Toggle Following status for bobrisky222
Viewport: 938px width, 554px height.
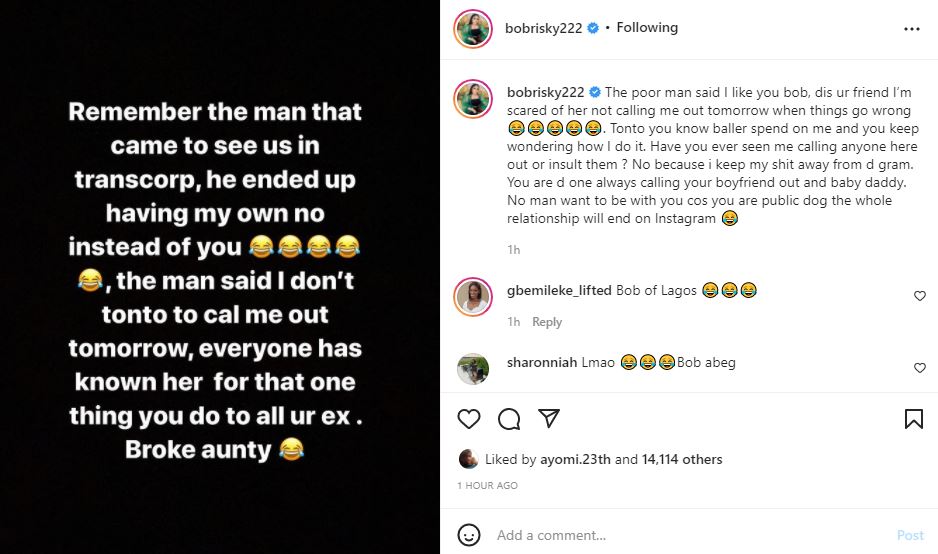click(647, 28)
